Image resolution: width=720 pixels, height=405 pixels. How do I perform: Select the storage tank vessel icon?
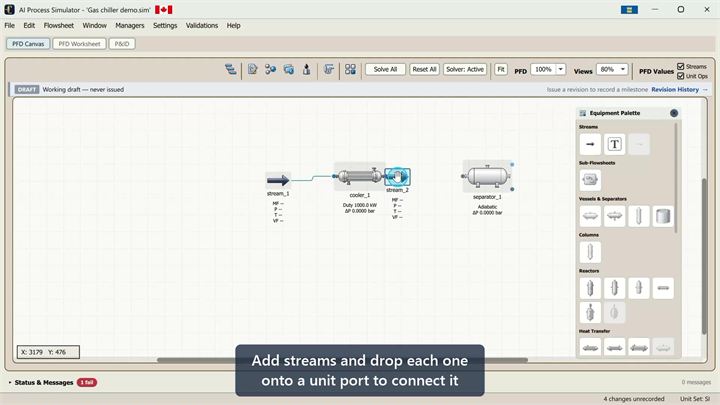coord(663,216)
